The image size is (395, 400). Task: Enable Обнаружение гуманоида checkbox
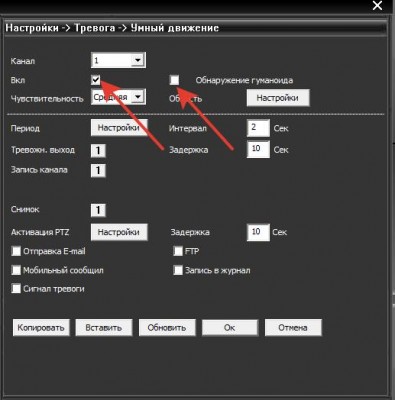[x=174, y=80]
